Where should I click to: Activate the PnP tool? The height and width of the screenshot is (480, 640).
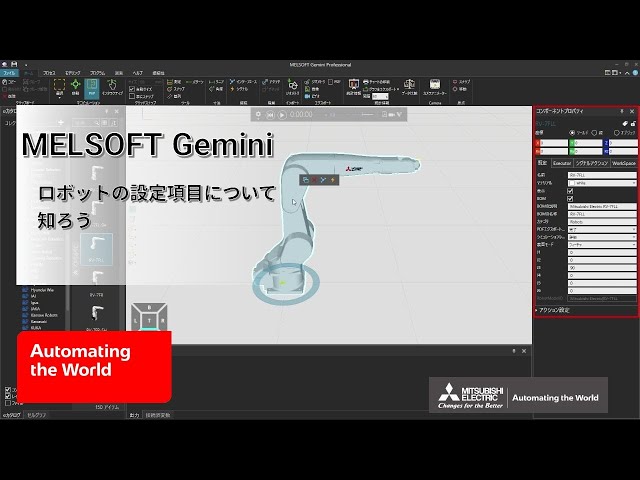pyautogui.click(x=92, y=87)
